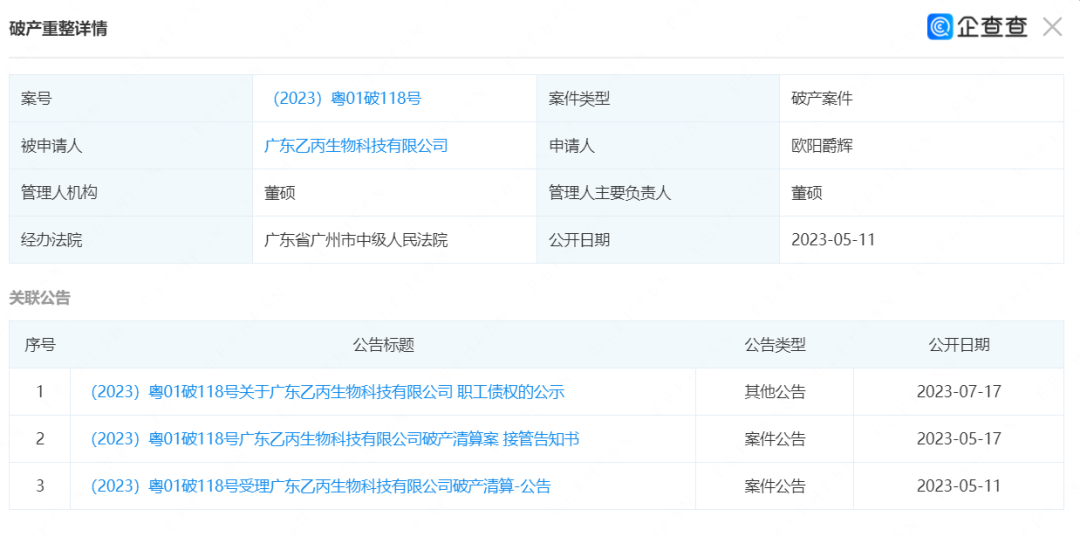Click the 序号 column header
Viewport: 1080px width, 537px height.
[40, 345]
